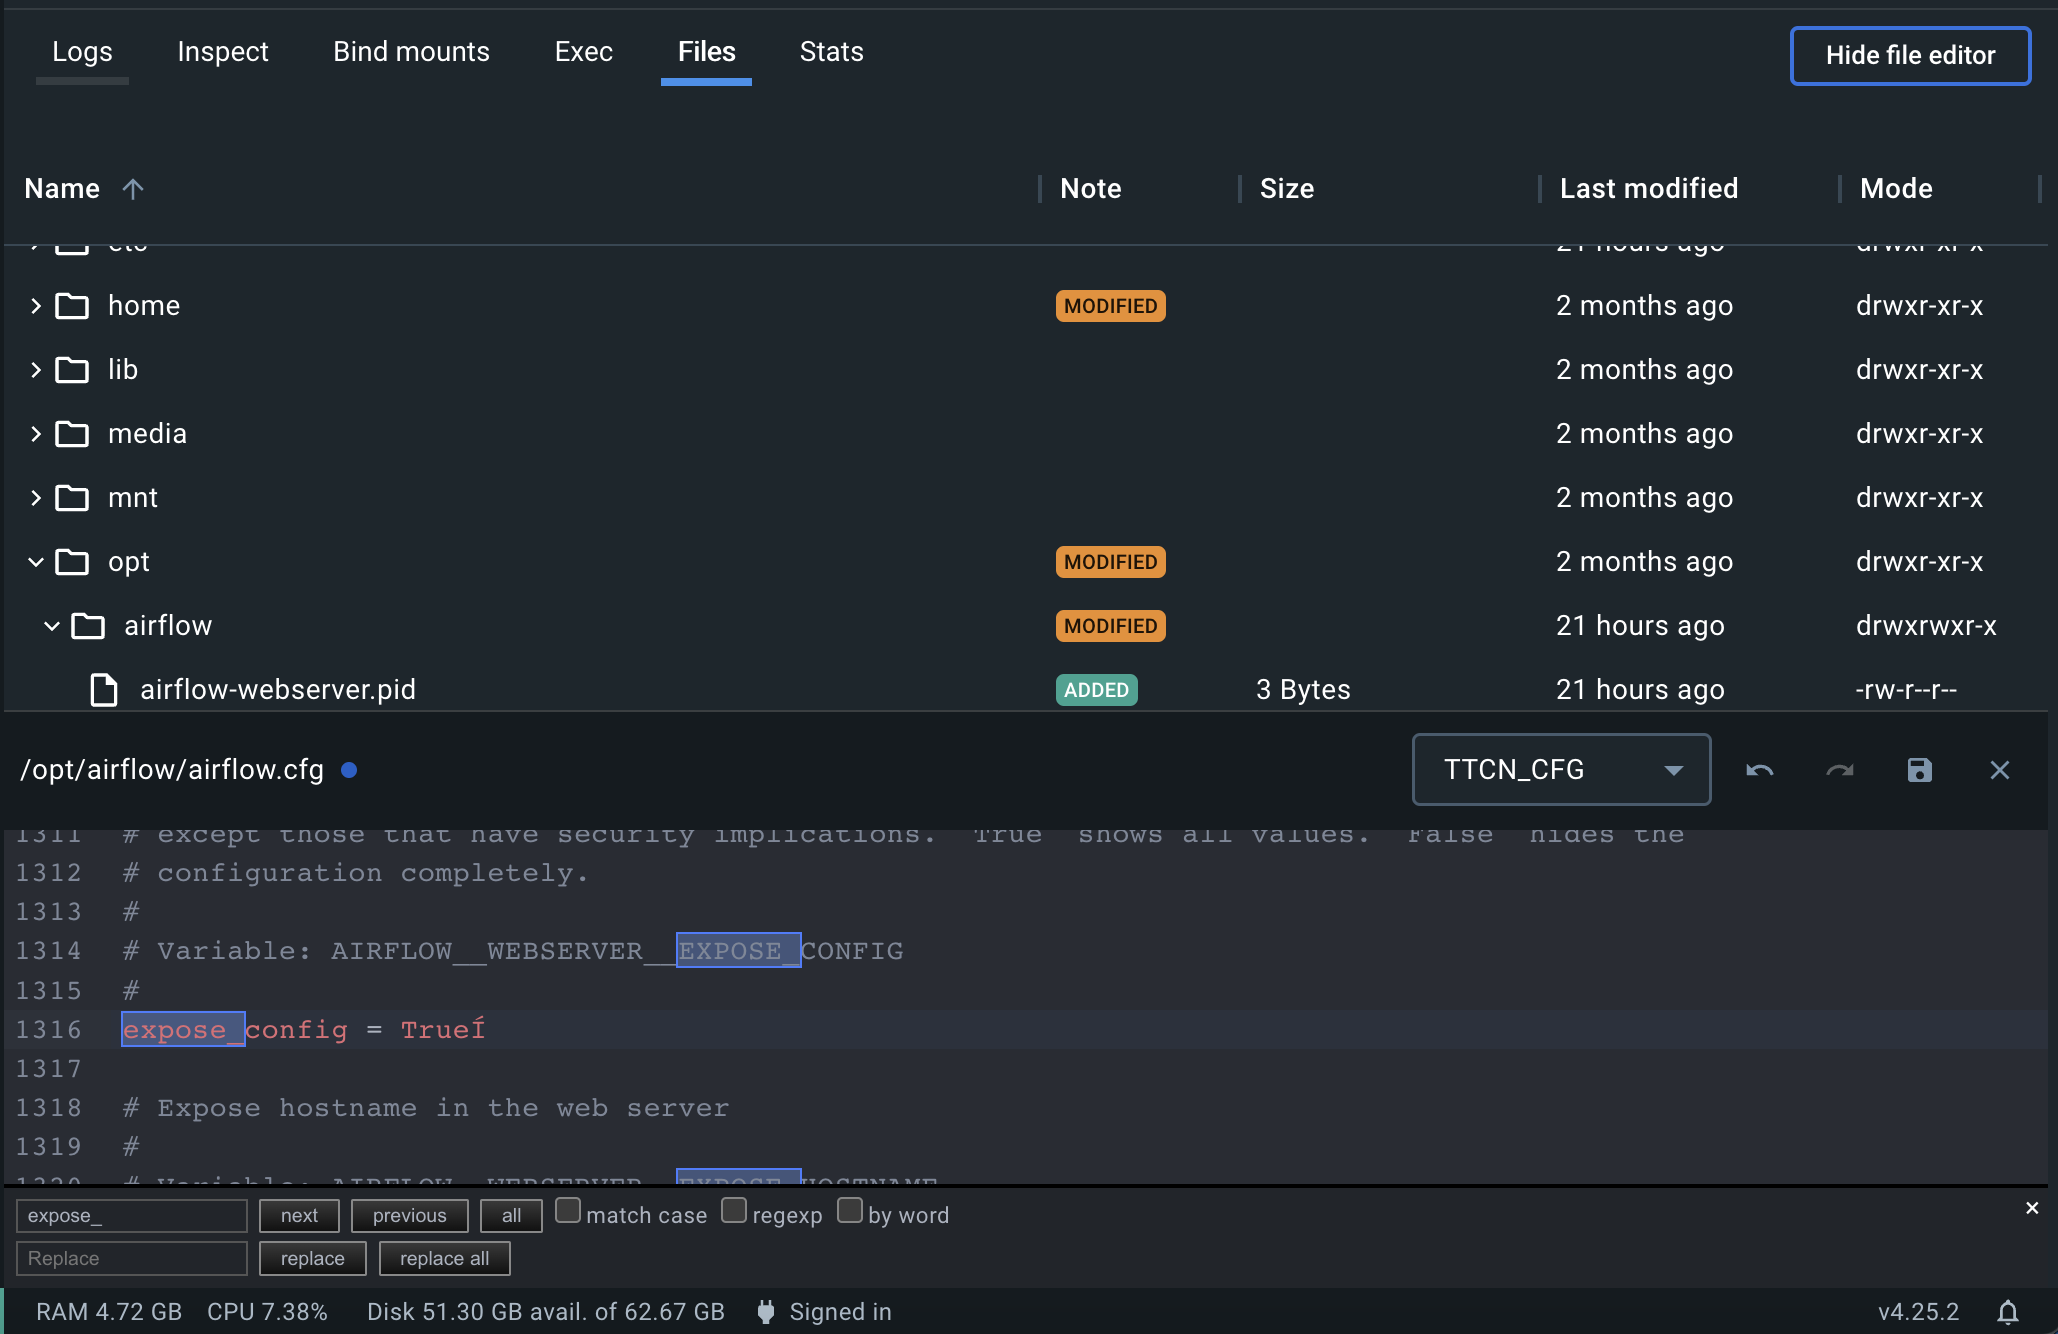Image resolution: width=2058 pixels, height=1334 pixels.
Task: Click the lib folder icon
Action: [72, 370]
